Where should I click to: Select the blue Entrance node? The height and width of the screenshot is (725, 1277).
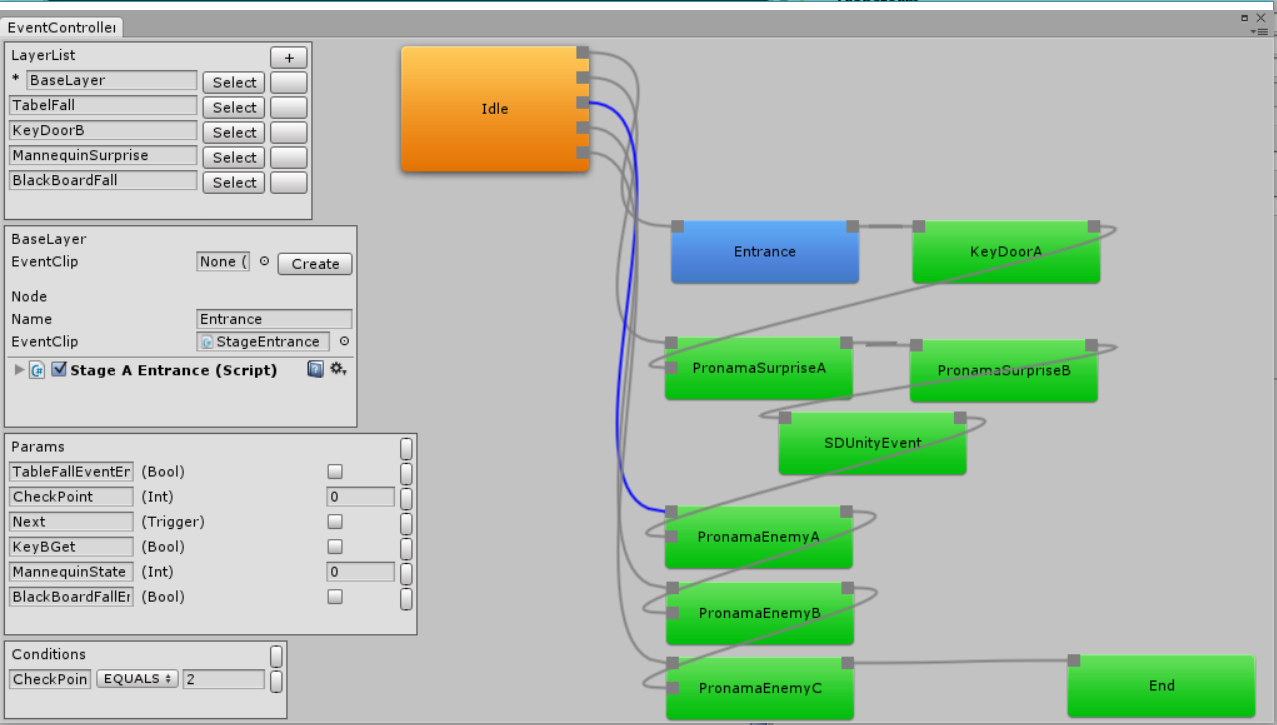click(x=765, y=252)
